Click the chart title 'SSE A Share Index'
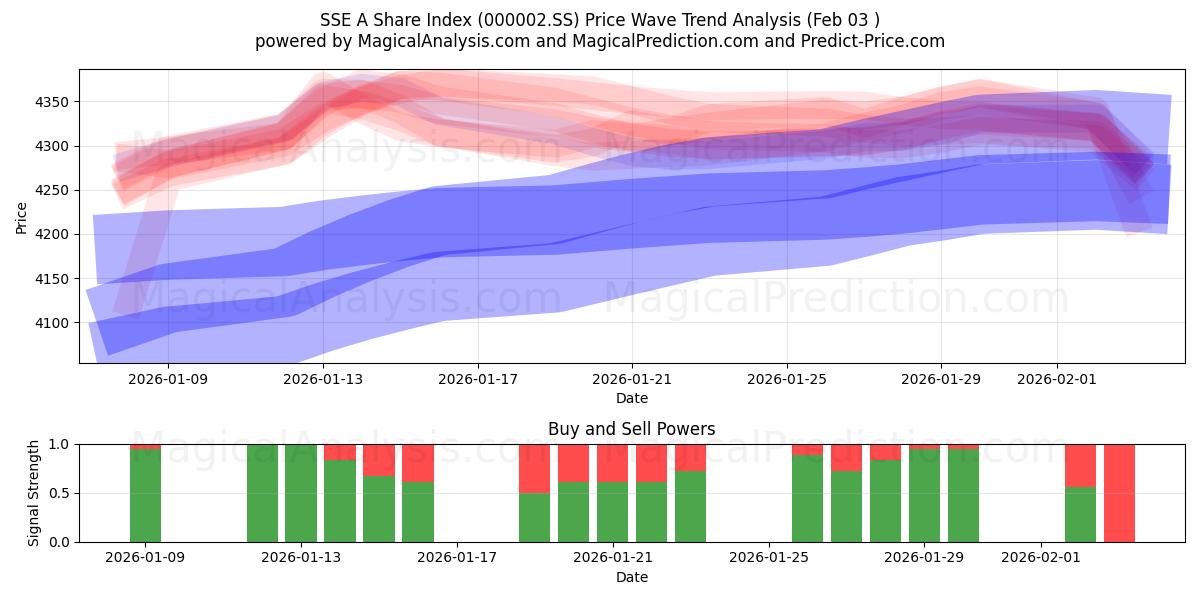The width and height of the screenshot is (1200, 600). [x=599, y=20]
